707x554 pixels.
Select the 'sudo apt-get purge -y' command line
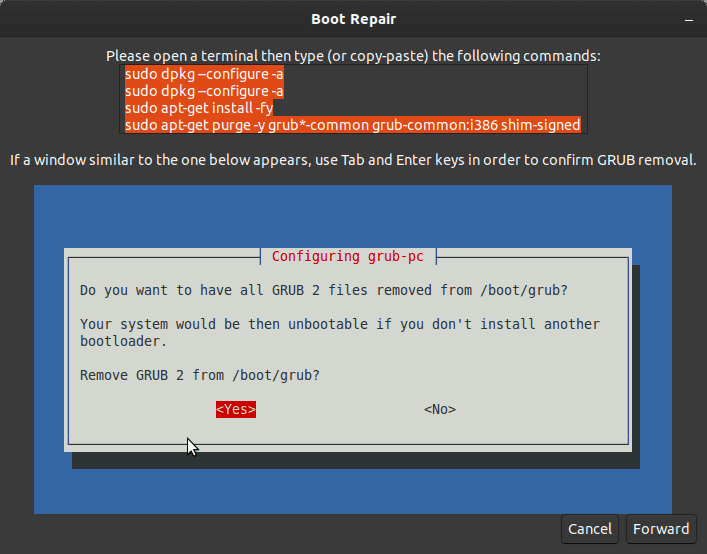(x=353, y=125)
